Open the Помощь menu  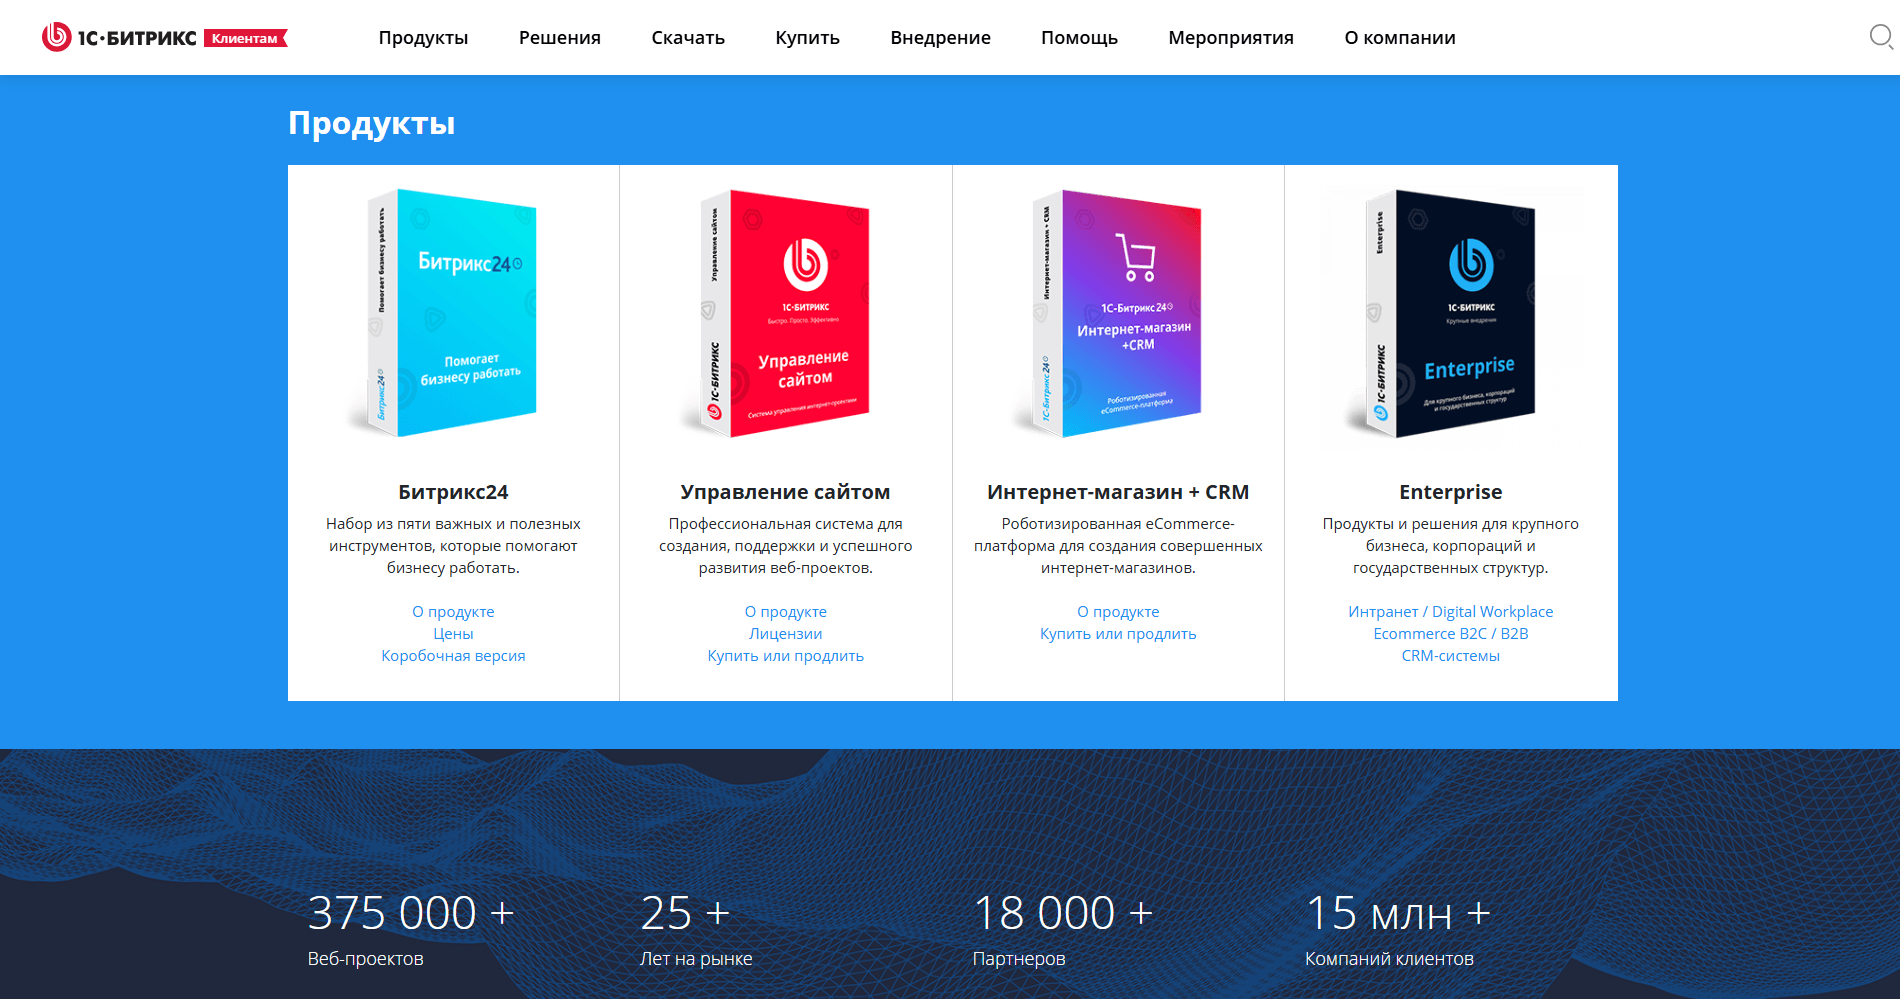point(1079,38)
